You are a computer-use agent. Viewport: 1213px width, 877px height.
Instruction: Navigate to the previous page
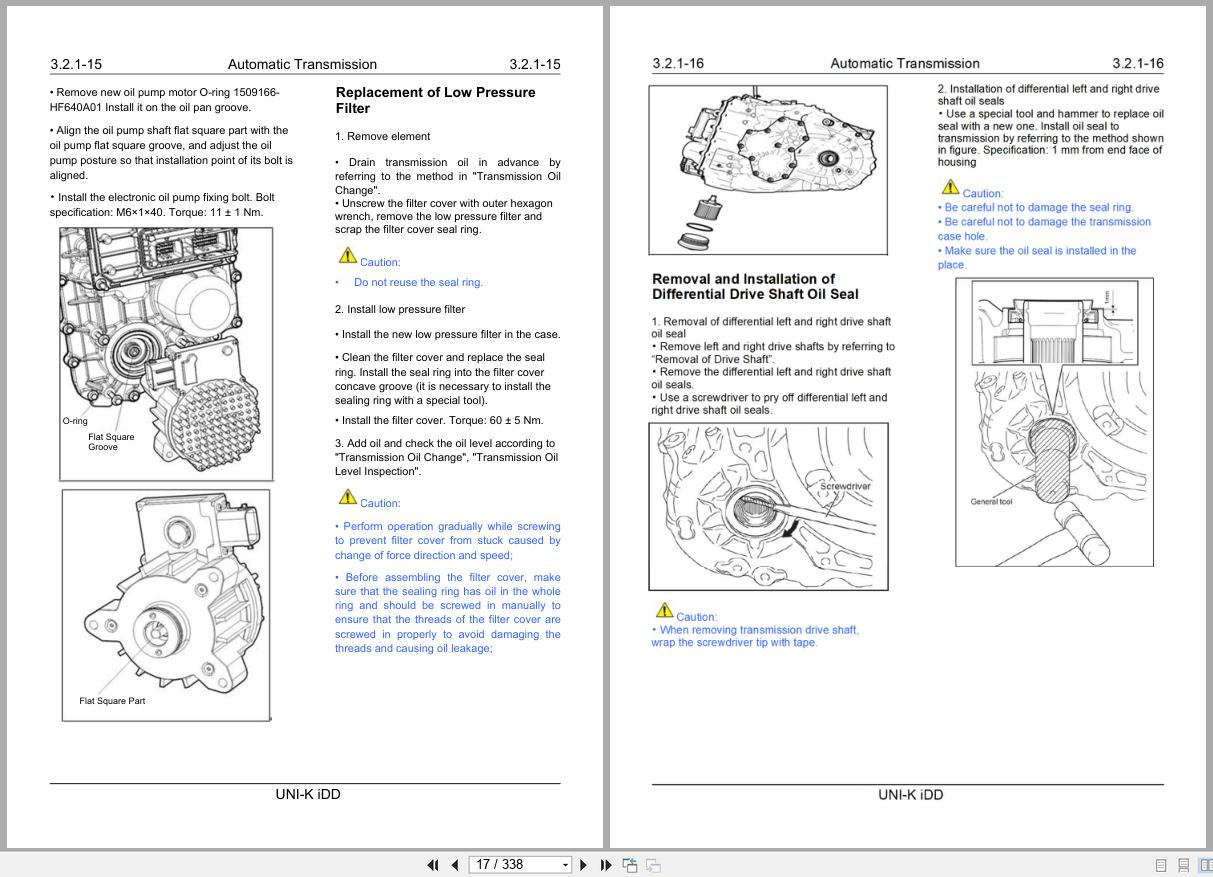point(455,864)
